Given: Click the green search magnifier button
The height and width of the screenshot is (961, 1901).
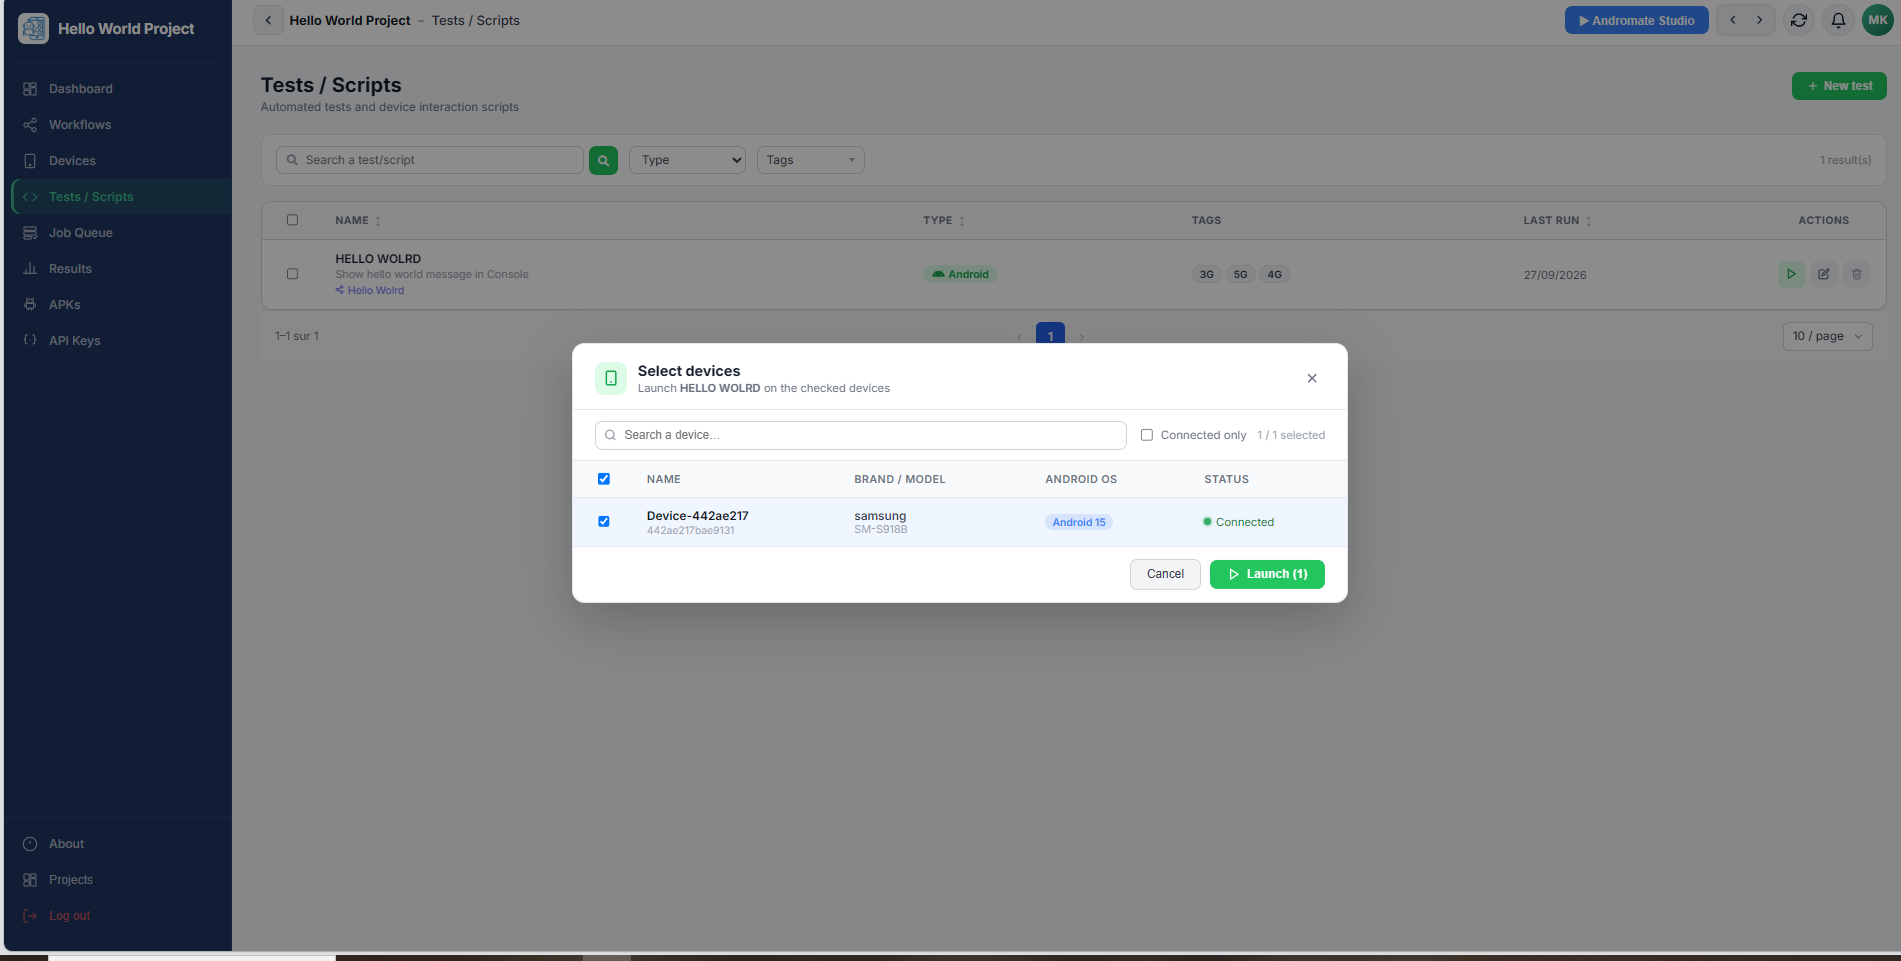Looking at the screenshot, I should [x=603, y=160].
